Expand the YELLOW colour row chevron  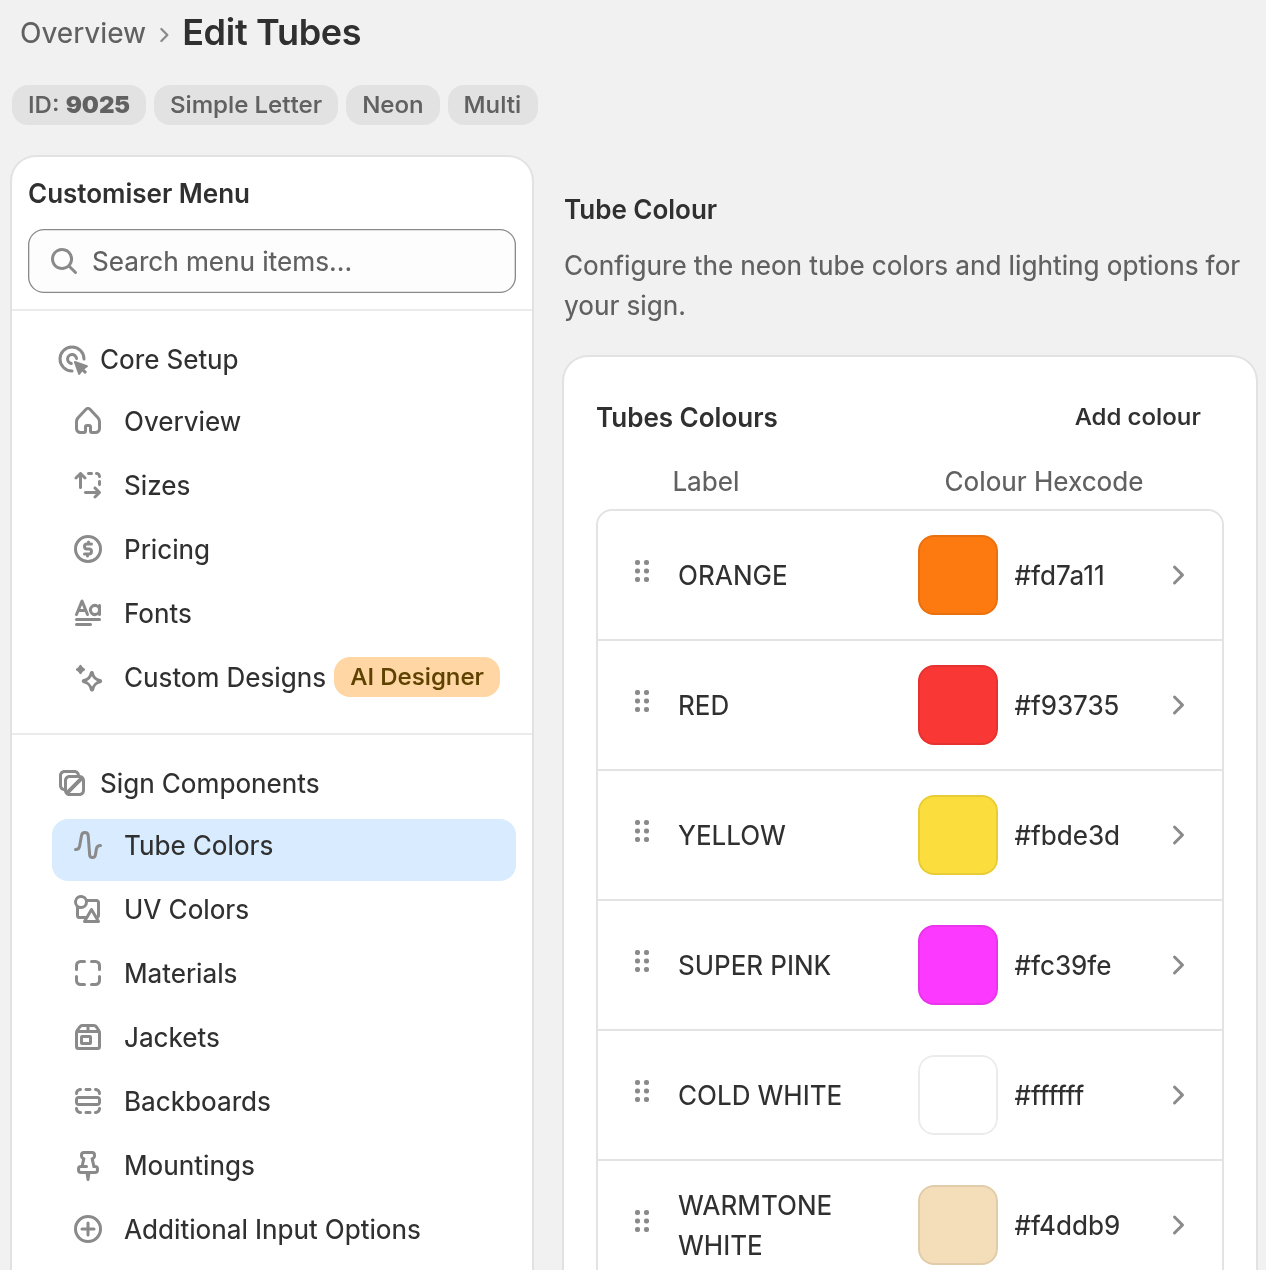coord(1178,835)
